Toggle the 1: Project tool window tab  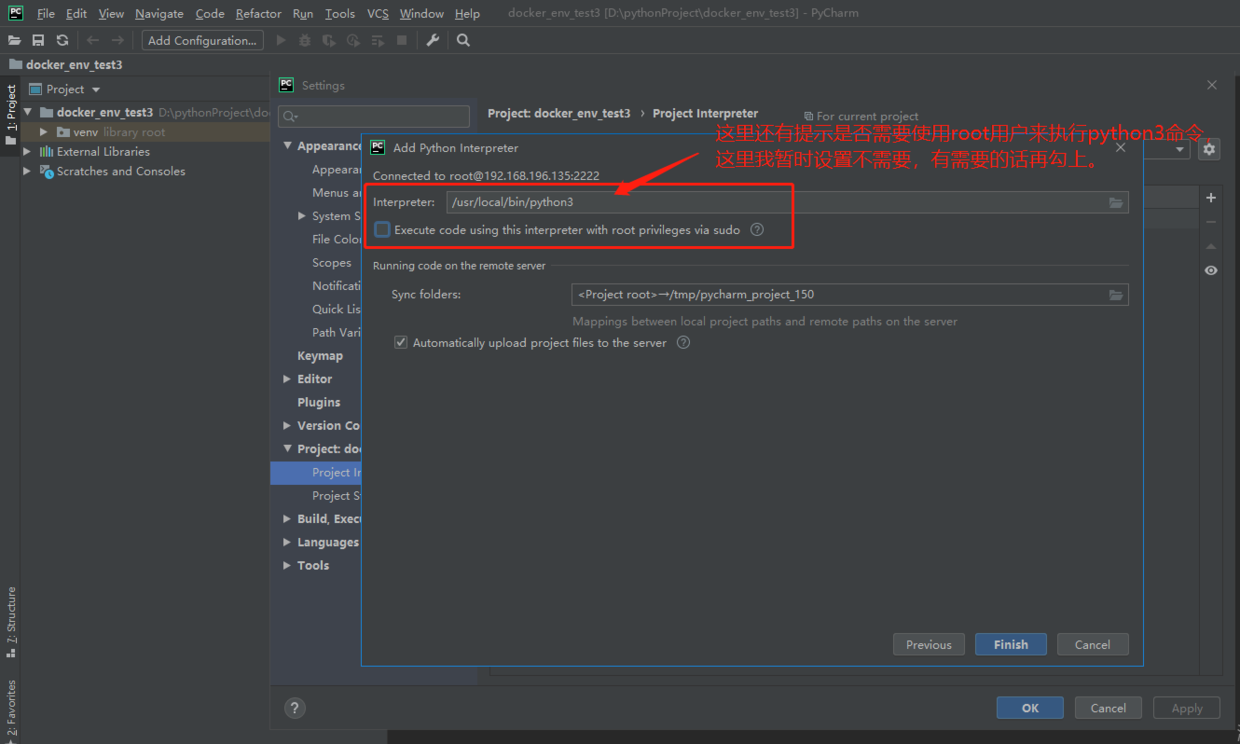coord(11,114)
